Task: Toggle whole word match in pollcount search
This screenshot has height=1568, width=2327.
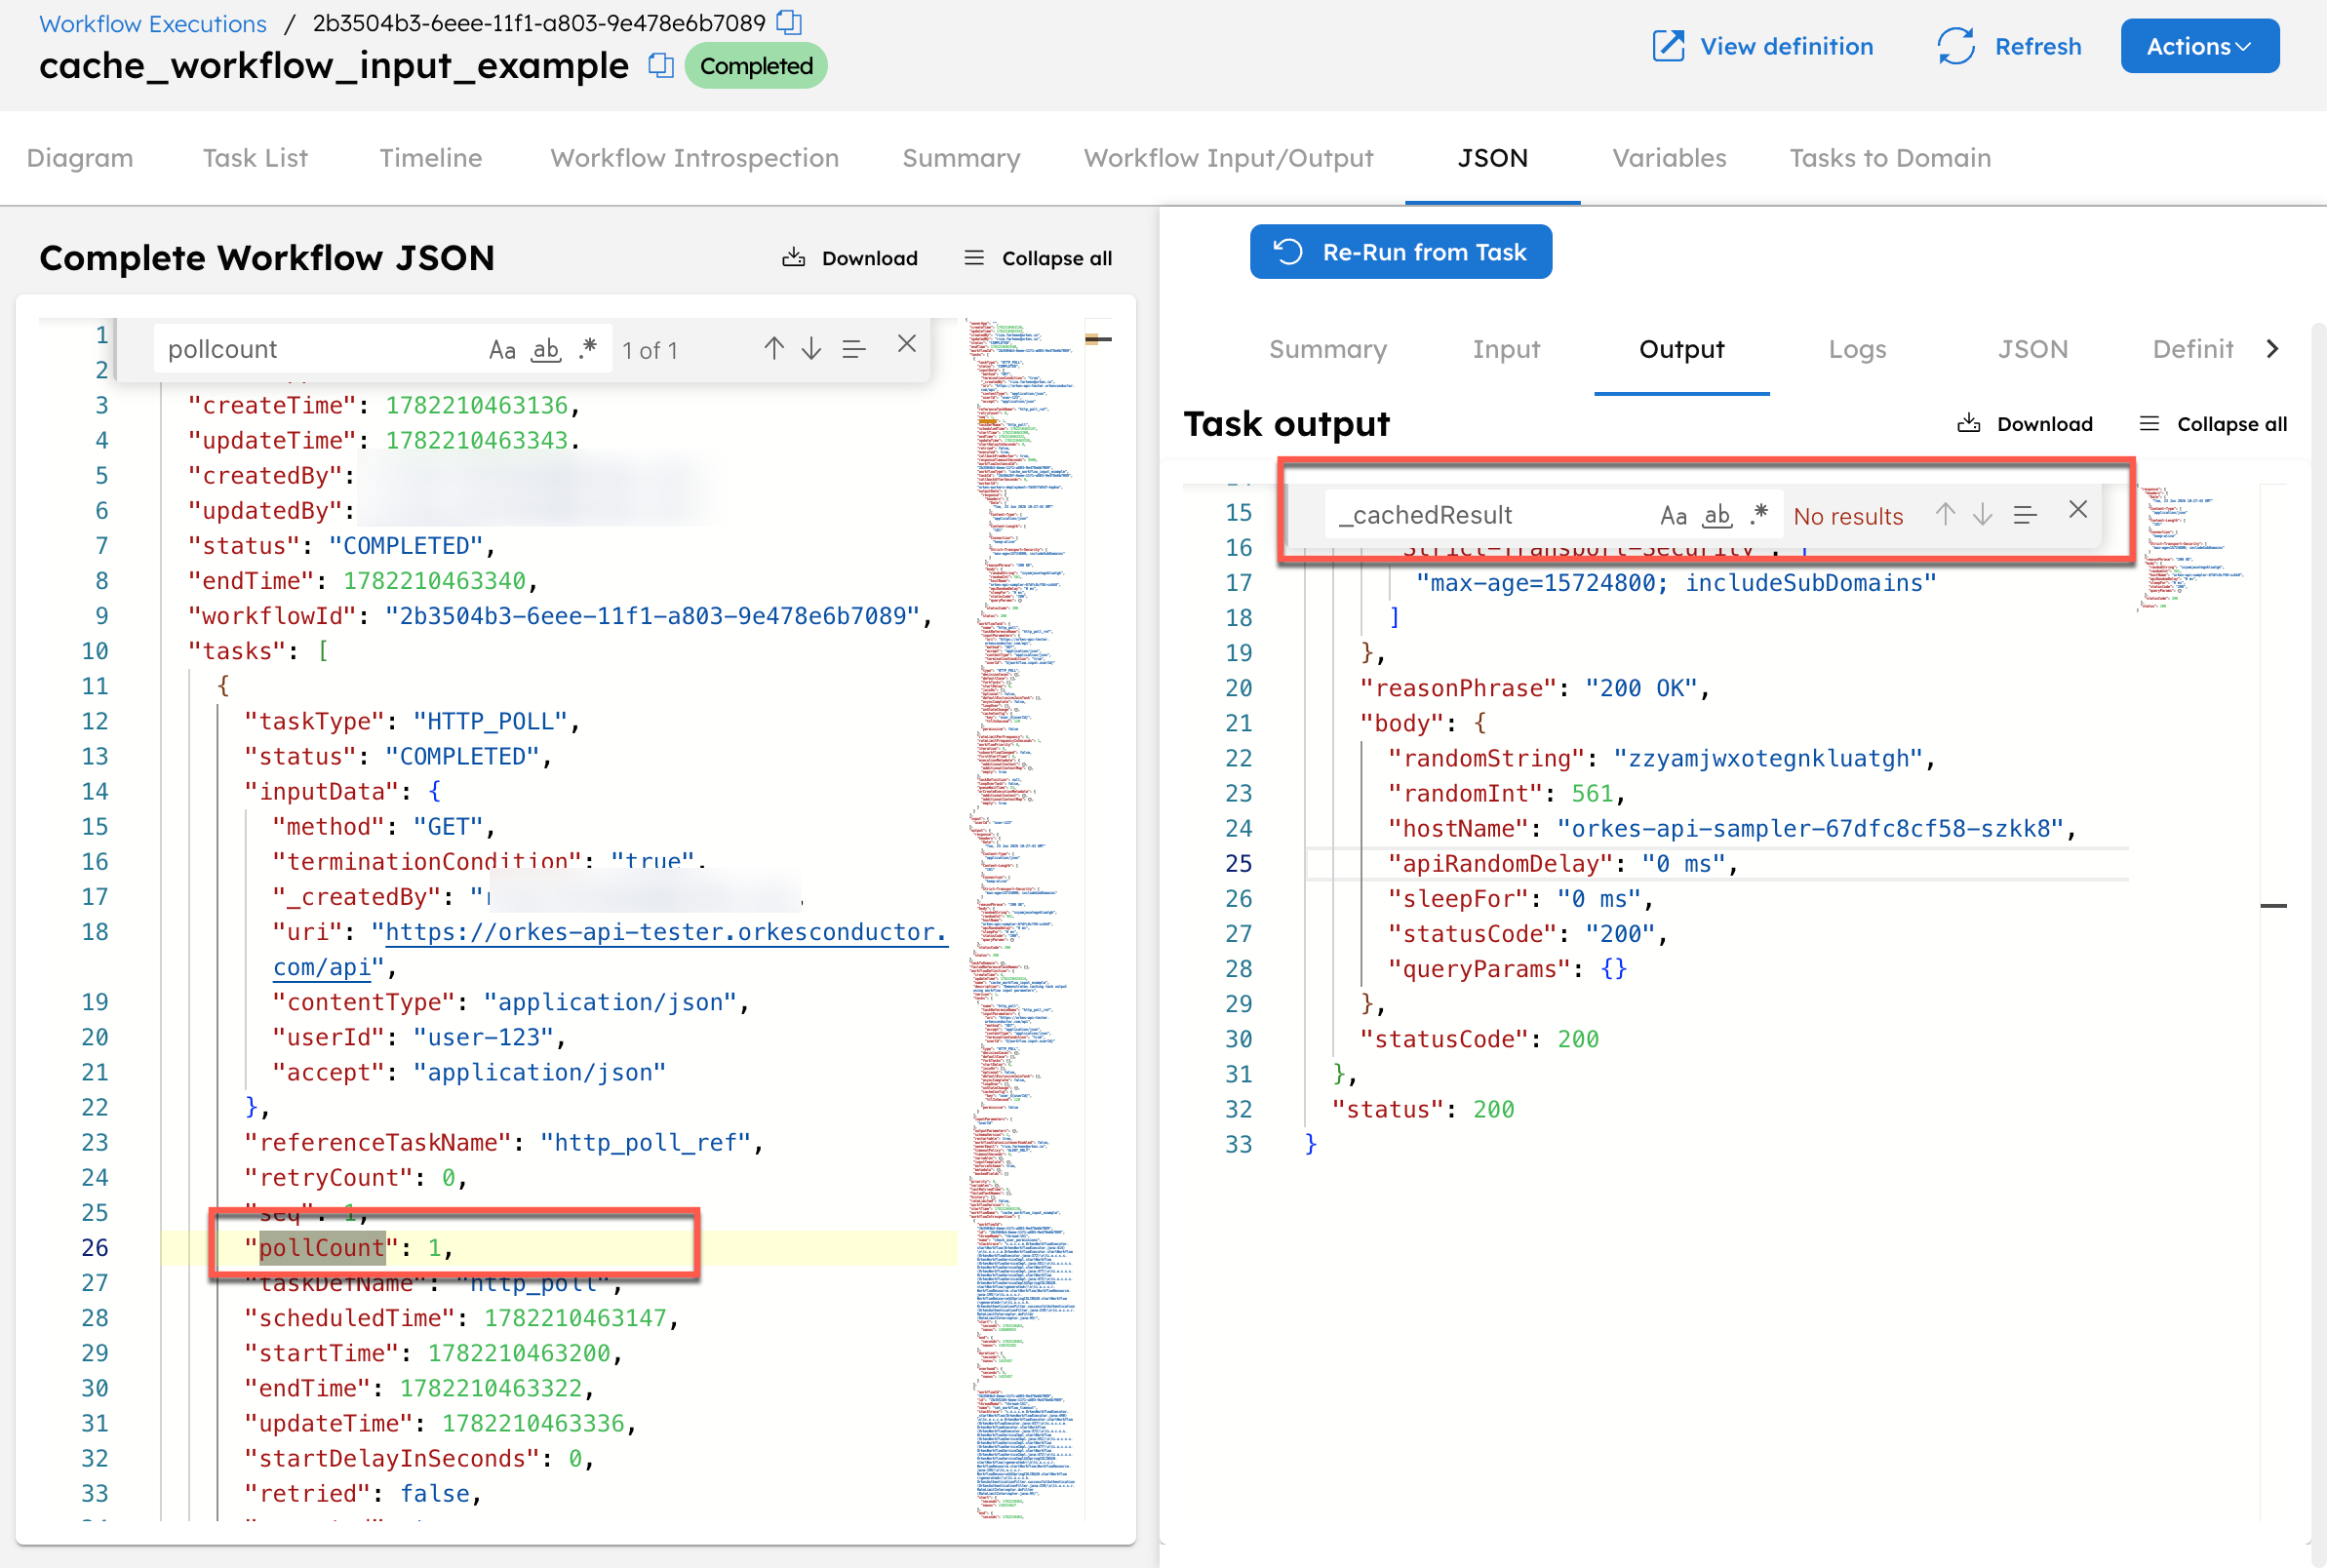Action: pyautogui.click(x=546, y=349)
